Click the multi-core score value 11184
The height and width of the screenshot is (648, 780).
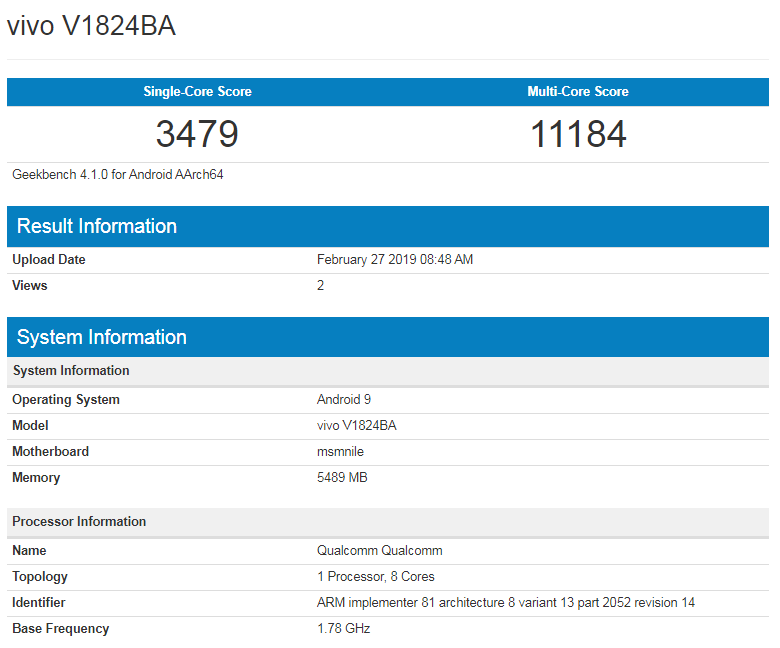(578, 134)
